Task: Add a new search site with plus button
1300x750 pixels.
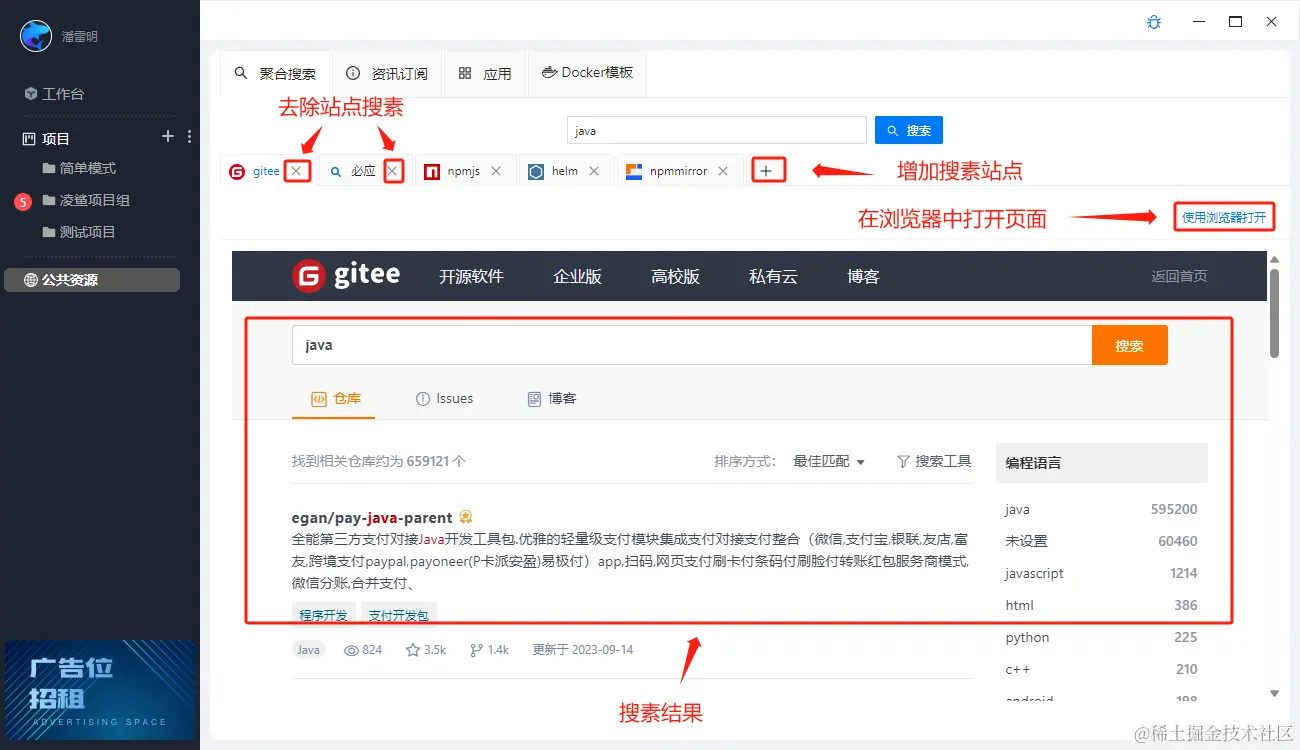Action: [x=767, y=171]
